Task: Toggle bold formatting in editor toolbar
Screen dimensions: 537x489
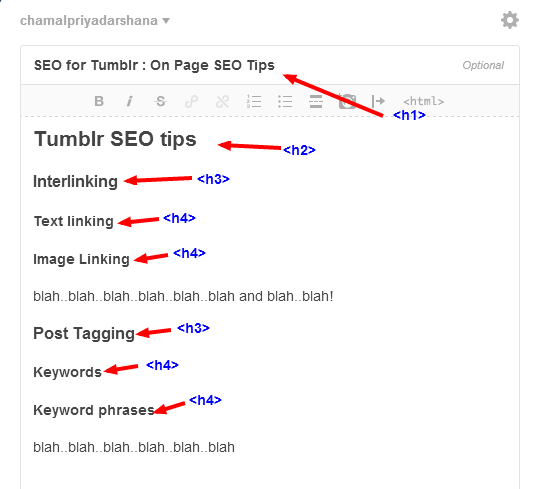Action: (x=99, y=101)
